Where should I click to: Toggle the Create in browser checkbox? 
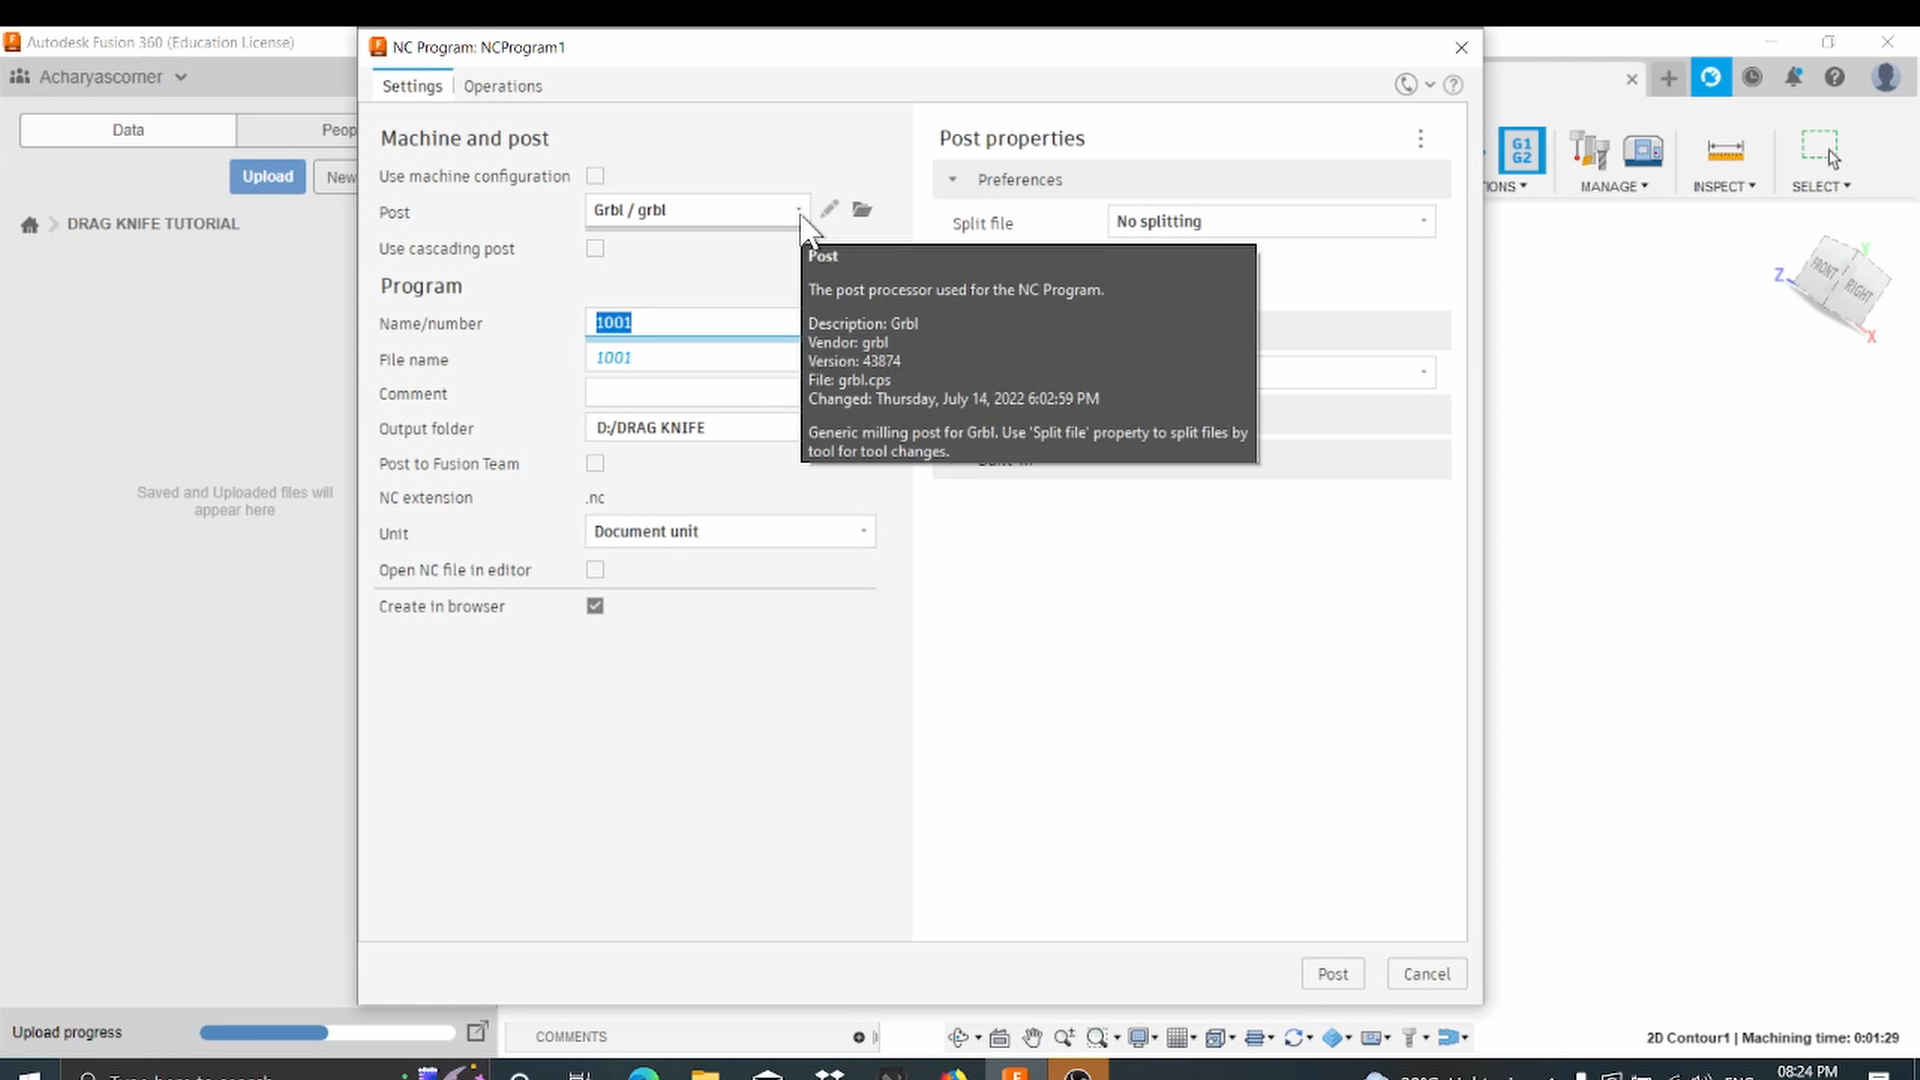click(593, 605)
